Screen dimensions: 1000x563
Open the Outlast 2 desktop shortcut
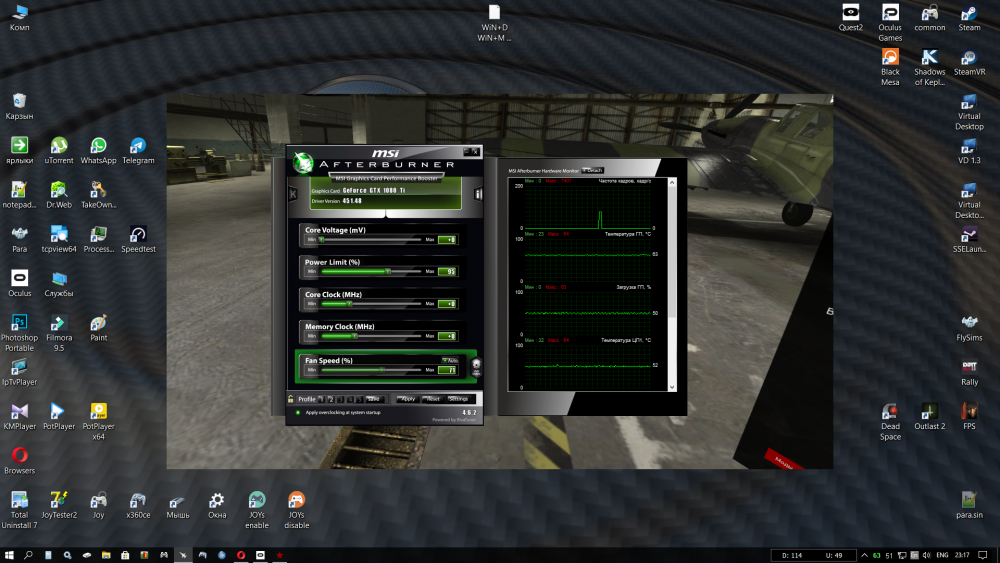(929, 417)
